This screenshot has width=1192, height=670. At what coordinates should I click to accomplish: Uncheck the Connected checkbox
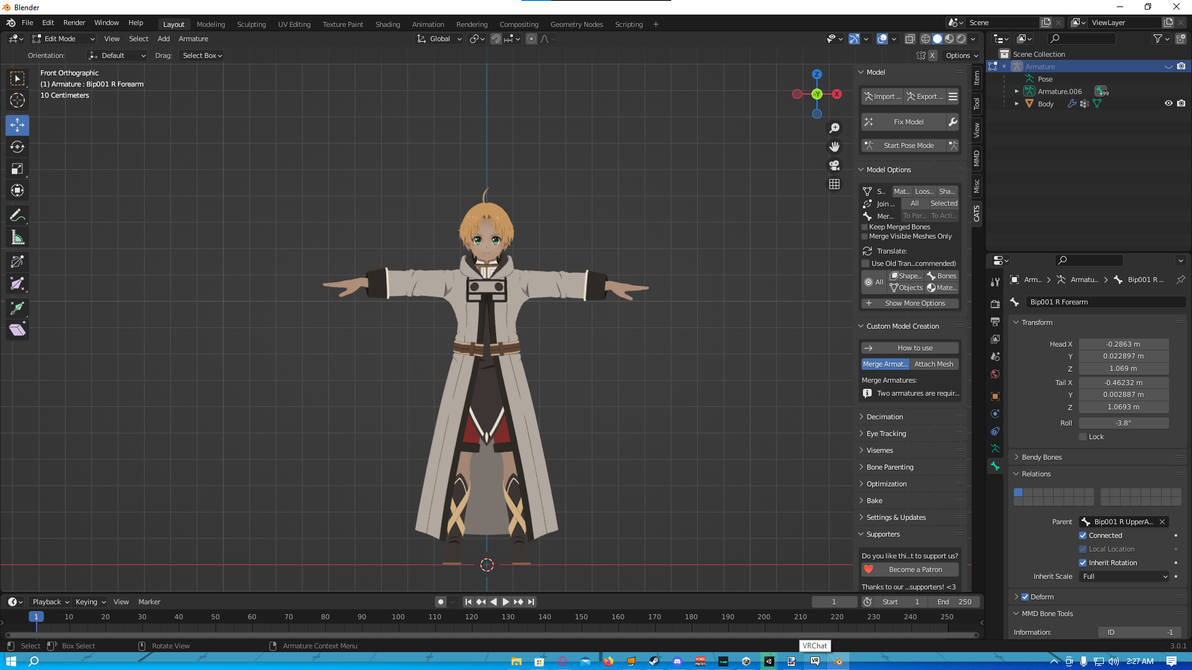point(1083,535)
